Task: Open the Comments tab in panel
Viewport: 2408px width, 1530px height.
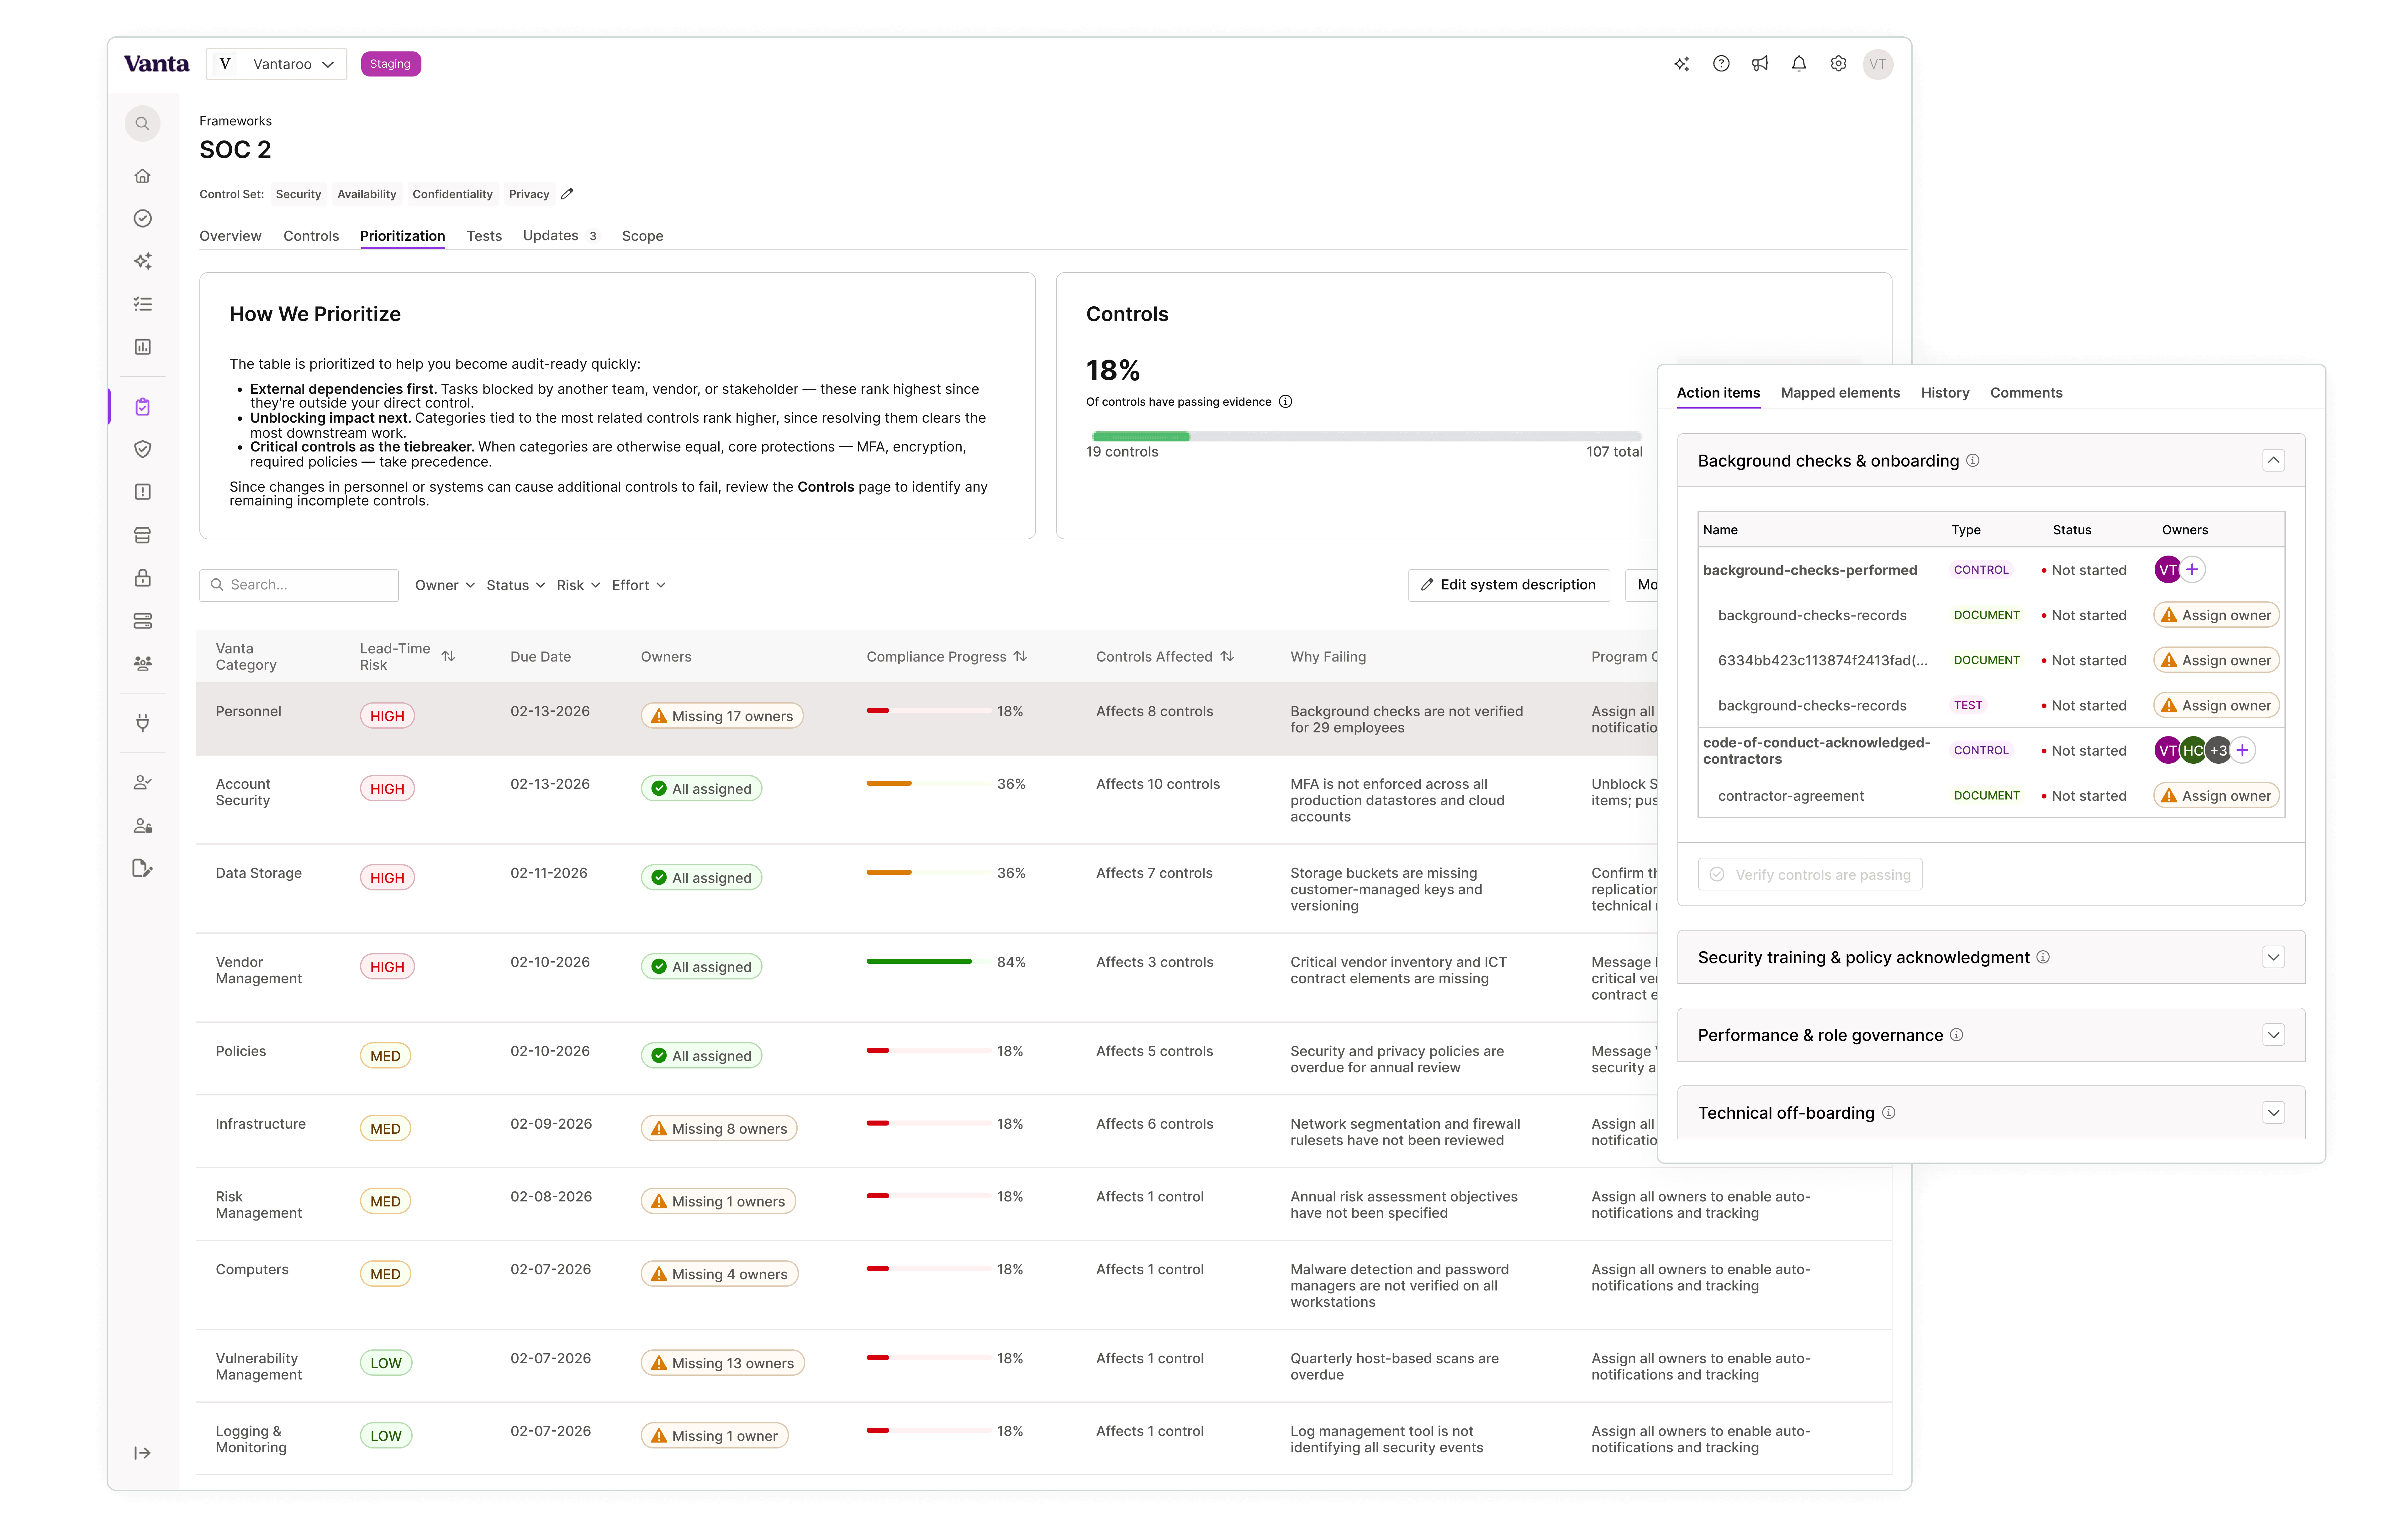Action: click(x=2026, y=393)
